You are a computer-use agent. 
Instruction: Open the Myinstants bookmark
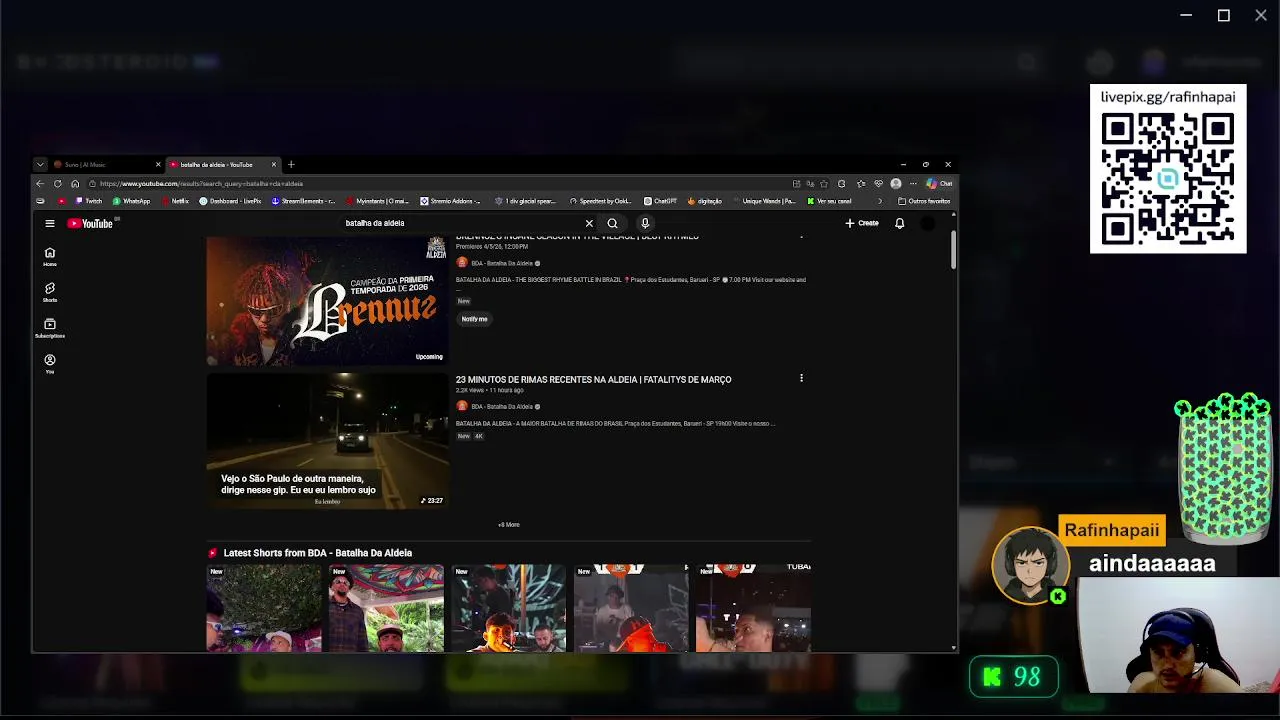[x=377, y=201]
